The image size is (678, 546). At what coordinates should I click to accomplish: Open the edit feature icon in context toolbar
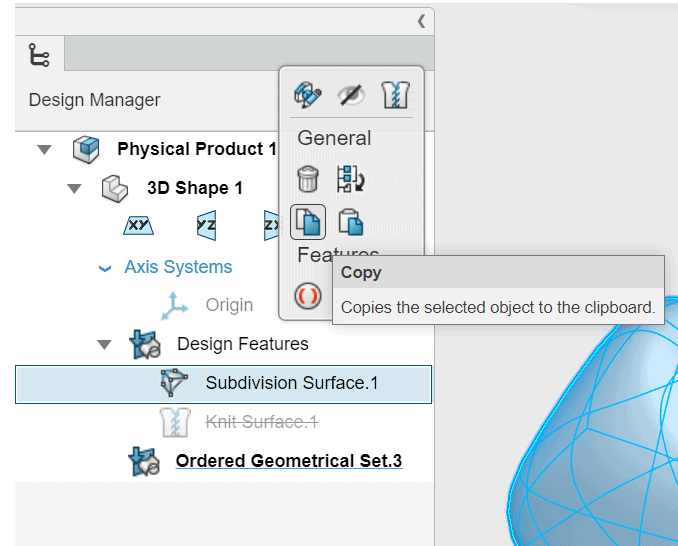point(307,95)
